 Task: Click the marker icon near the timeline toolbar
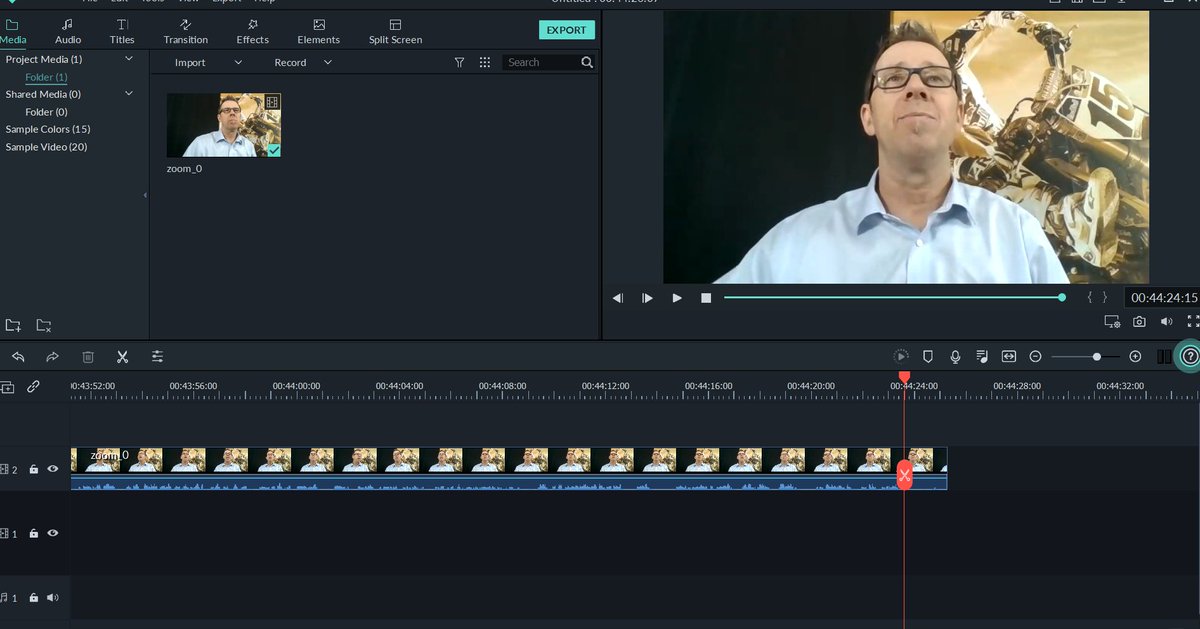(x=927, y=356)
